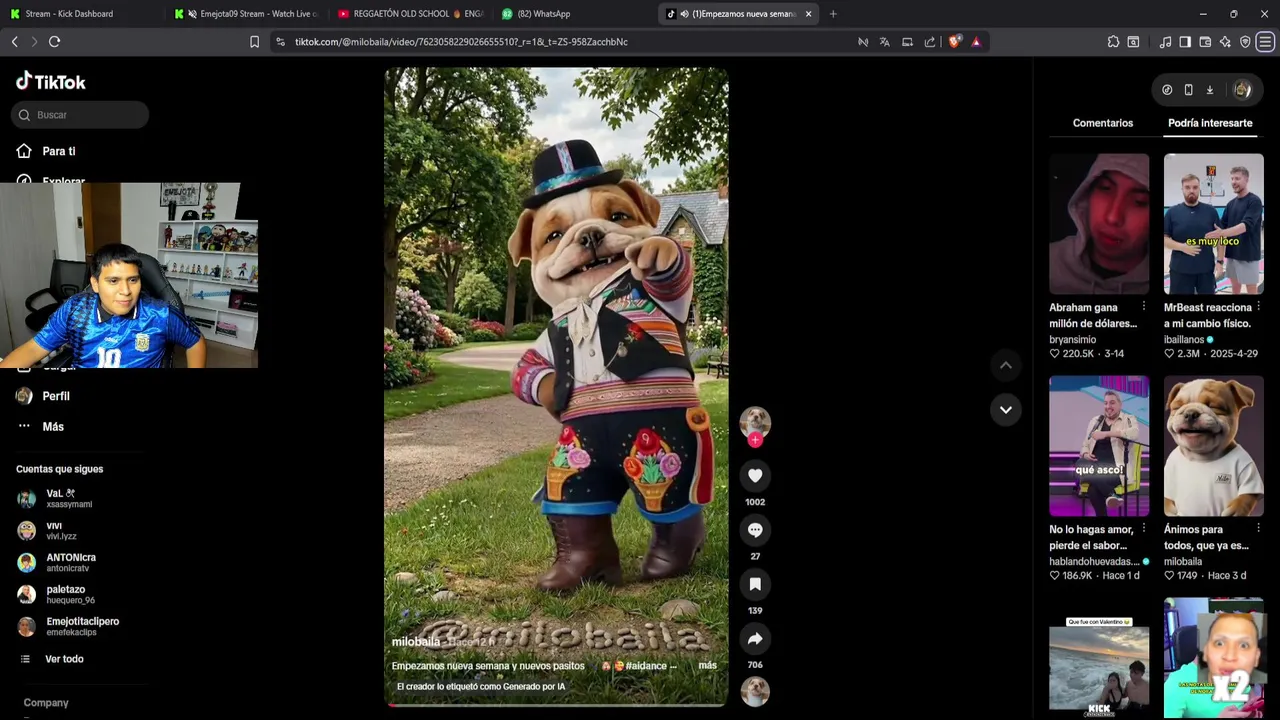Mute the TikTok tab via speaker icon

tap(684, 14)
